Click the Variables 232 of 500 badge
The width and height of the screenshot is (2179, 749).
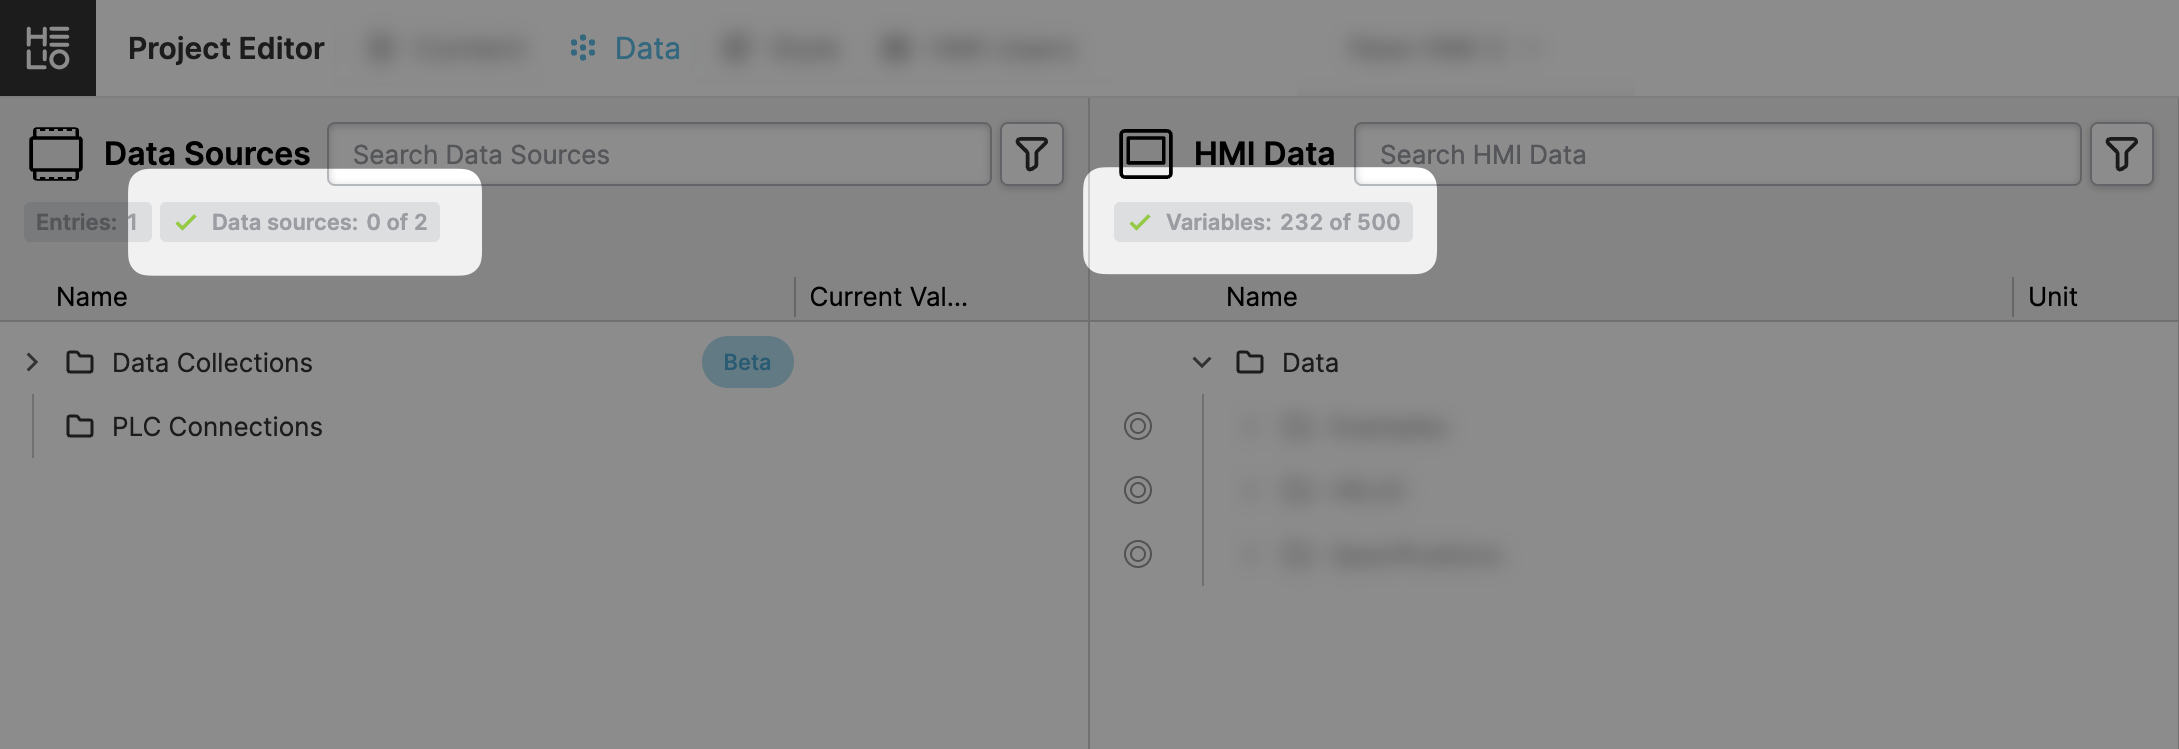click(x=1264, y=222)
